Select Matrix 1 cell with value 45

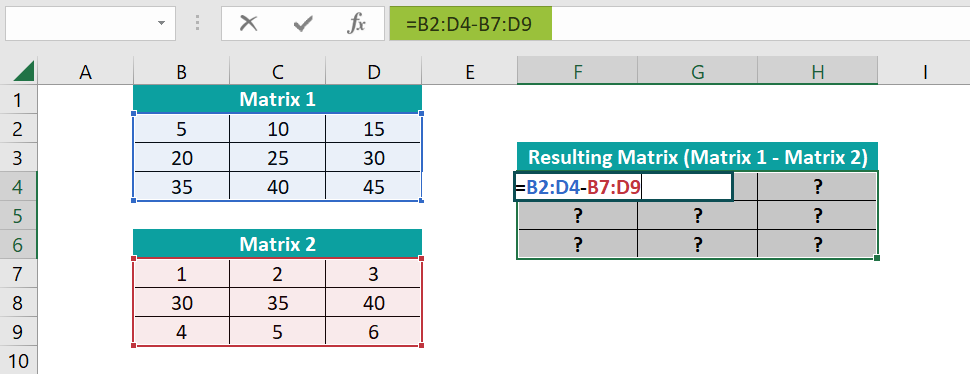pos(373,187)
